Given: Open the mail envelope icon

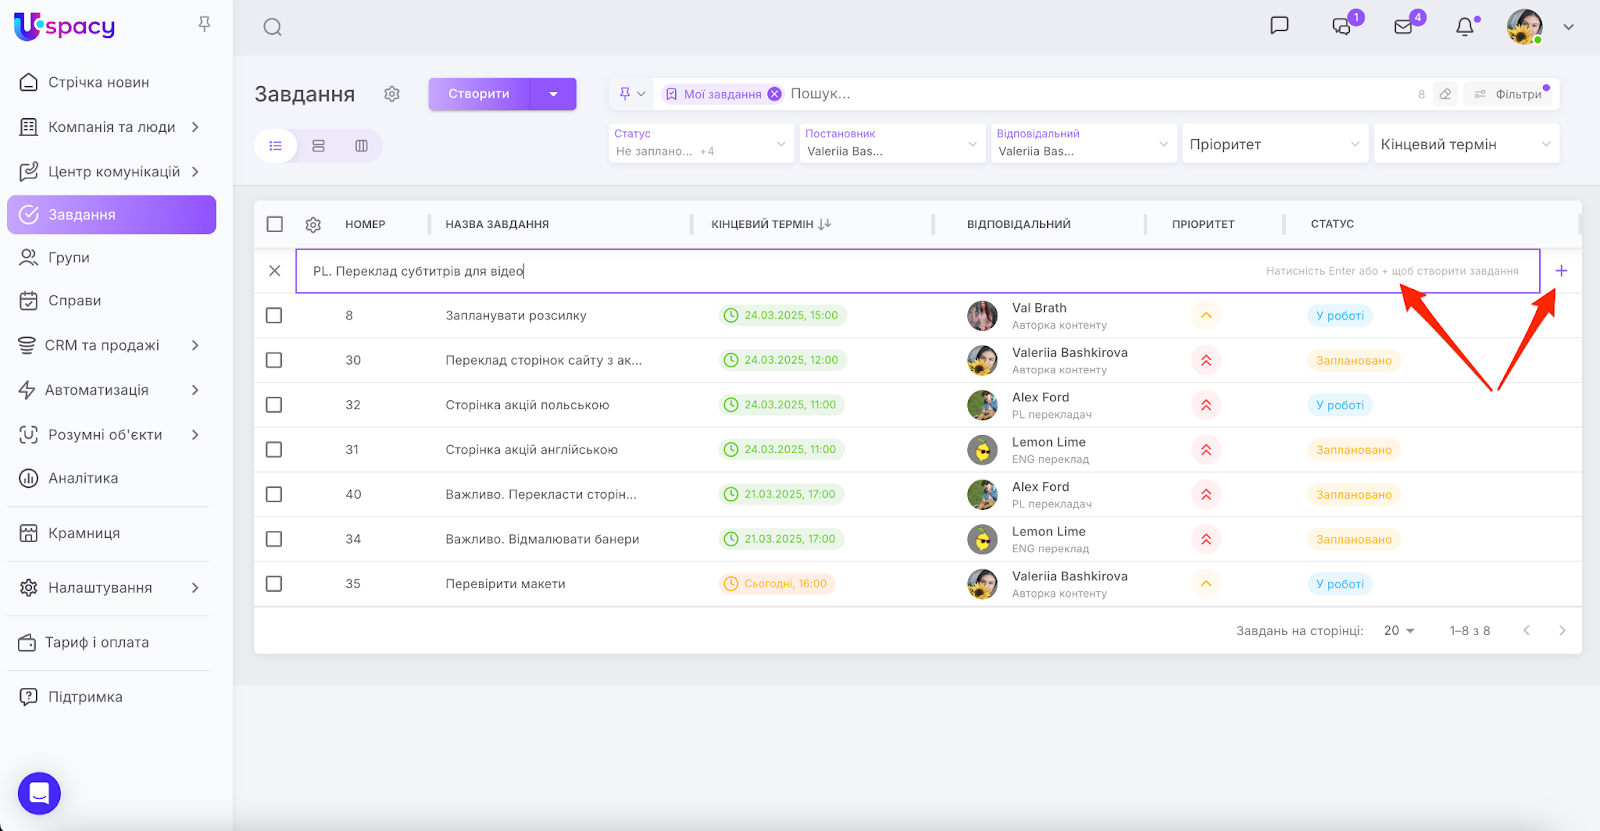Looking at the screenshot, I should click(1403, 27).
